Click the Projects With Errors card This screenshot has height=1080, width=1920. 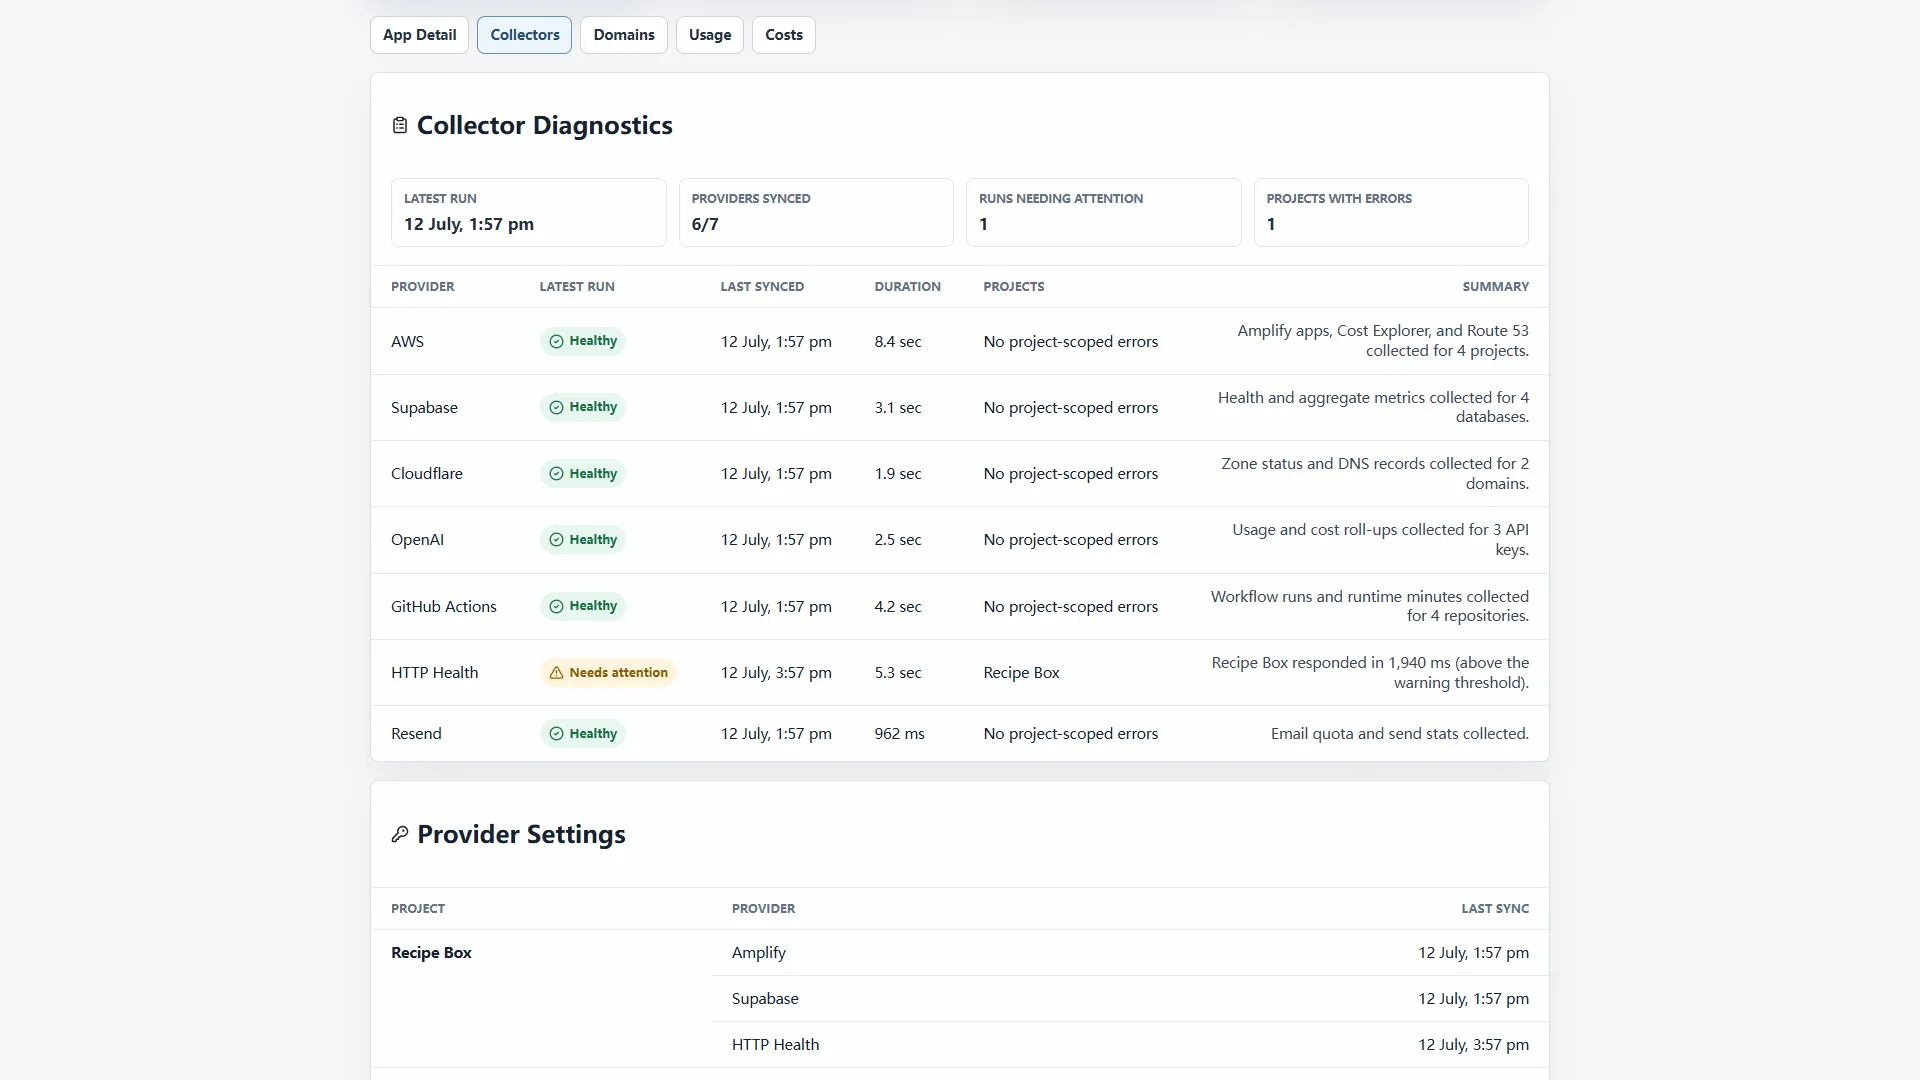pos(1391,212)
